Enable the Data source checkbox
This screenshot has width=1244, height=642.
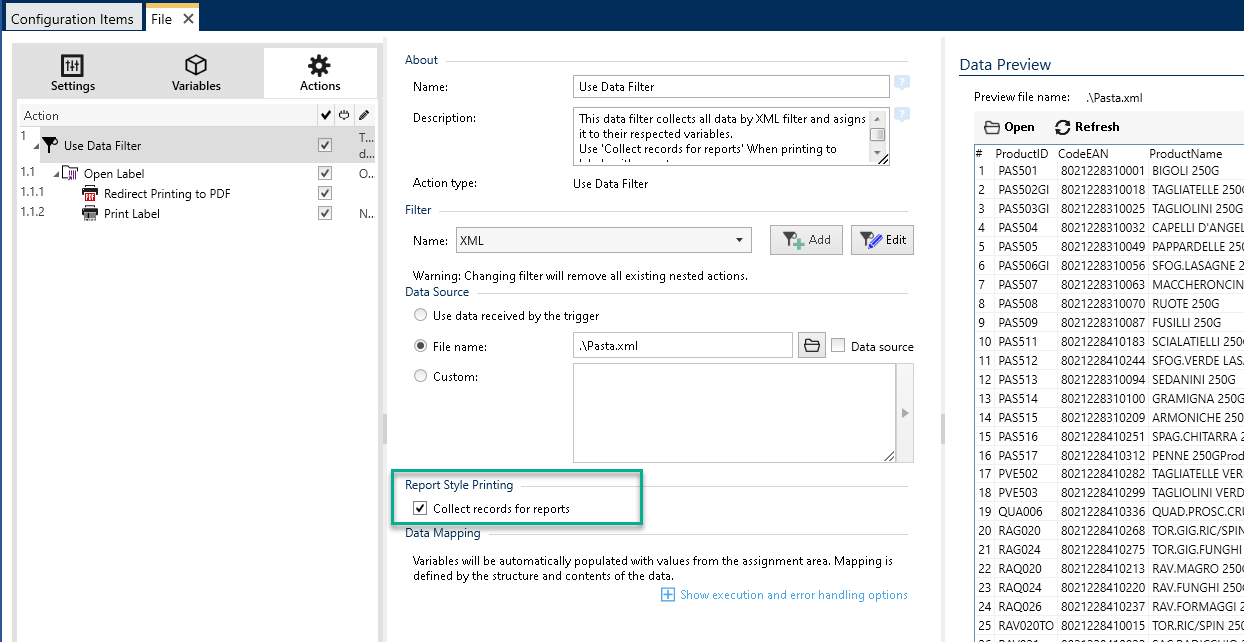tap(839, 346)
